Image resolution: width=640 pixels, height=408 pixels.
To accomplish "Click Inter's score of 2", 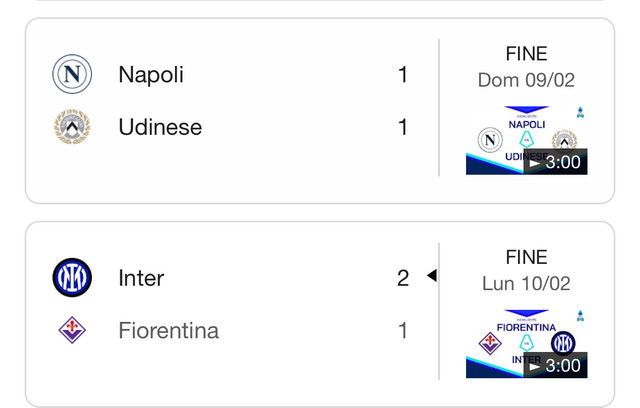I will 403,278.
